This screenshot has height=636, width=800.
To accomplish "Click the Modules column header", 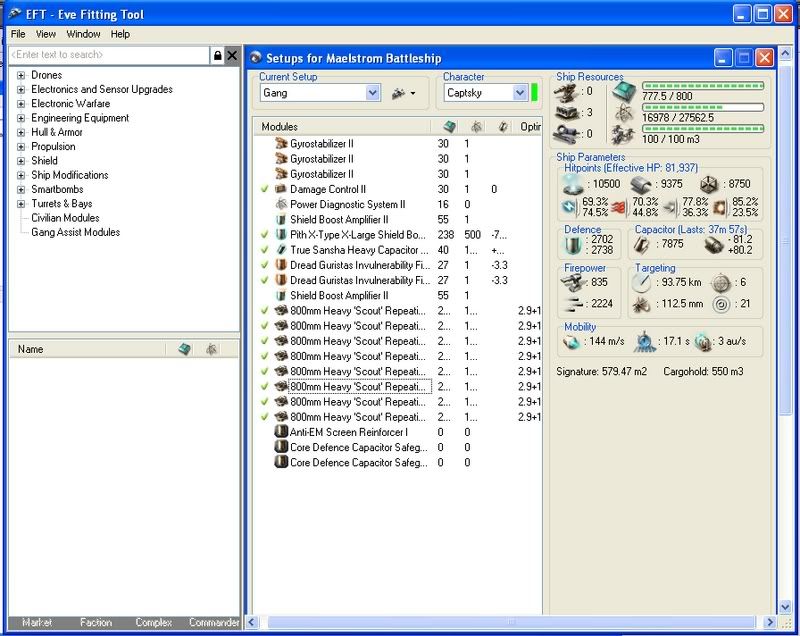I will [x=342, y=126].
